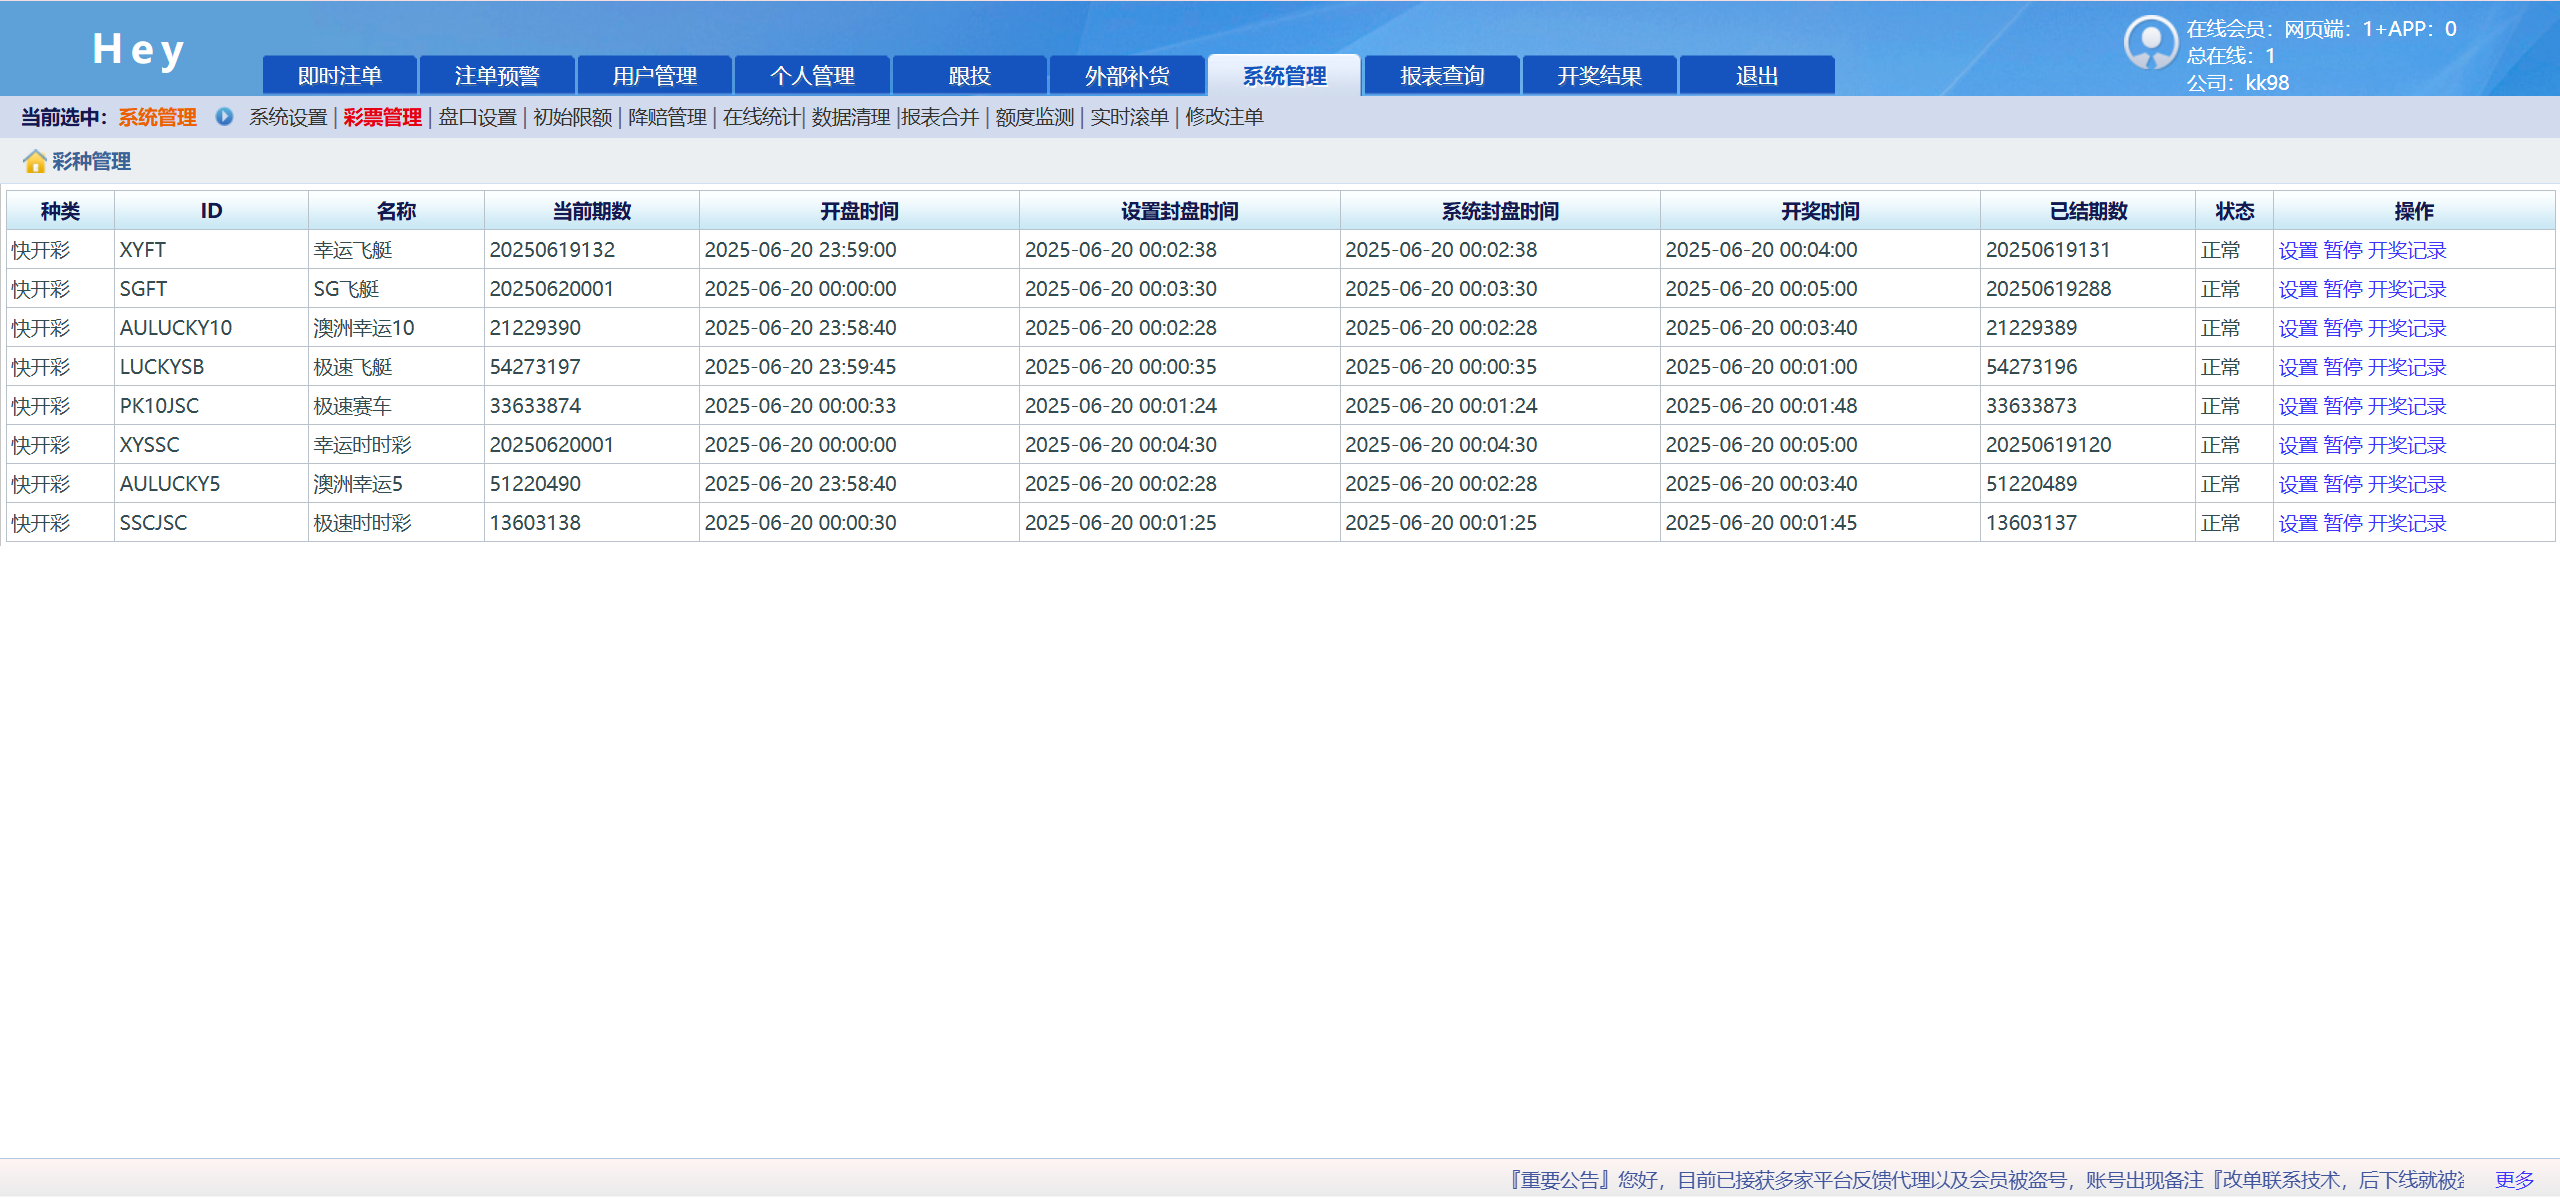Open 额度监测 from the submenu
Viewport: 2560px width, 1199px height.
(x=1034, y=117)
